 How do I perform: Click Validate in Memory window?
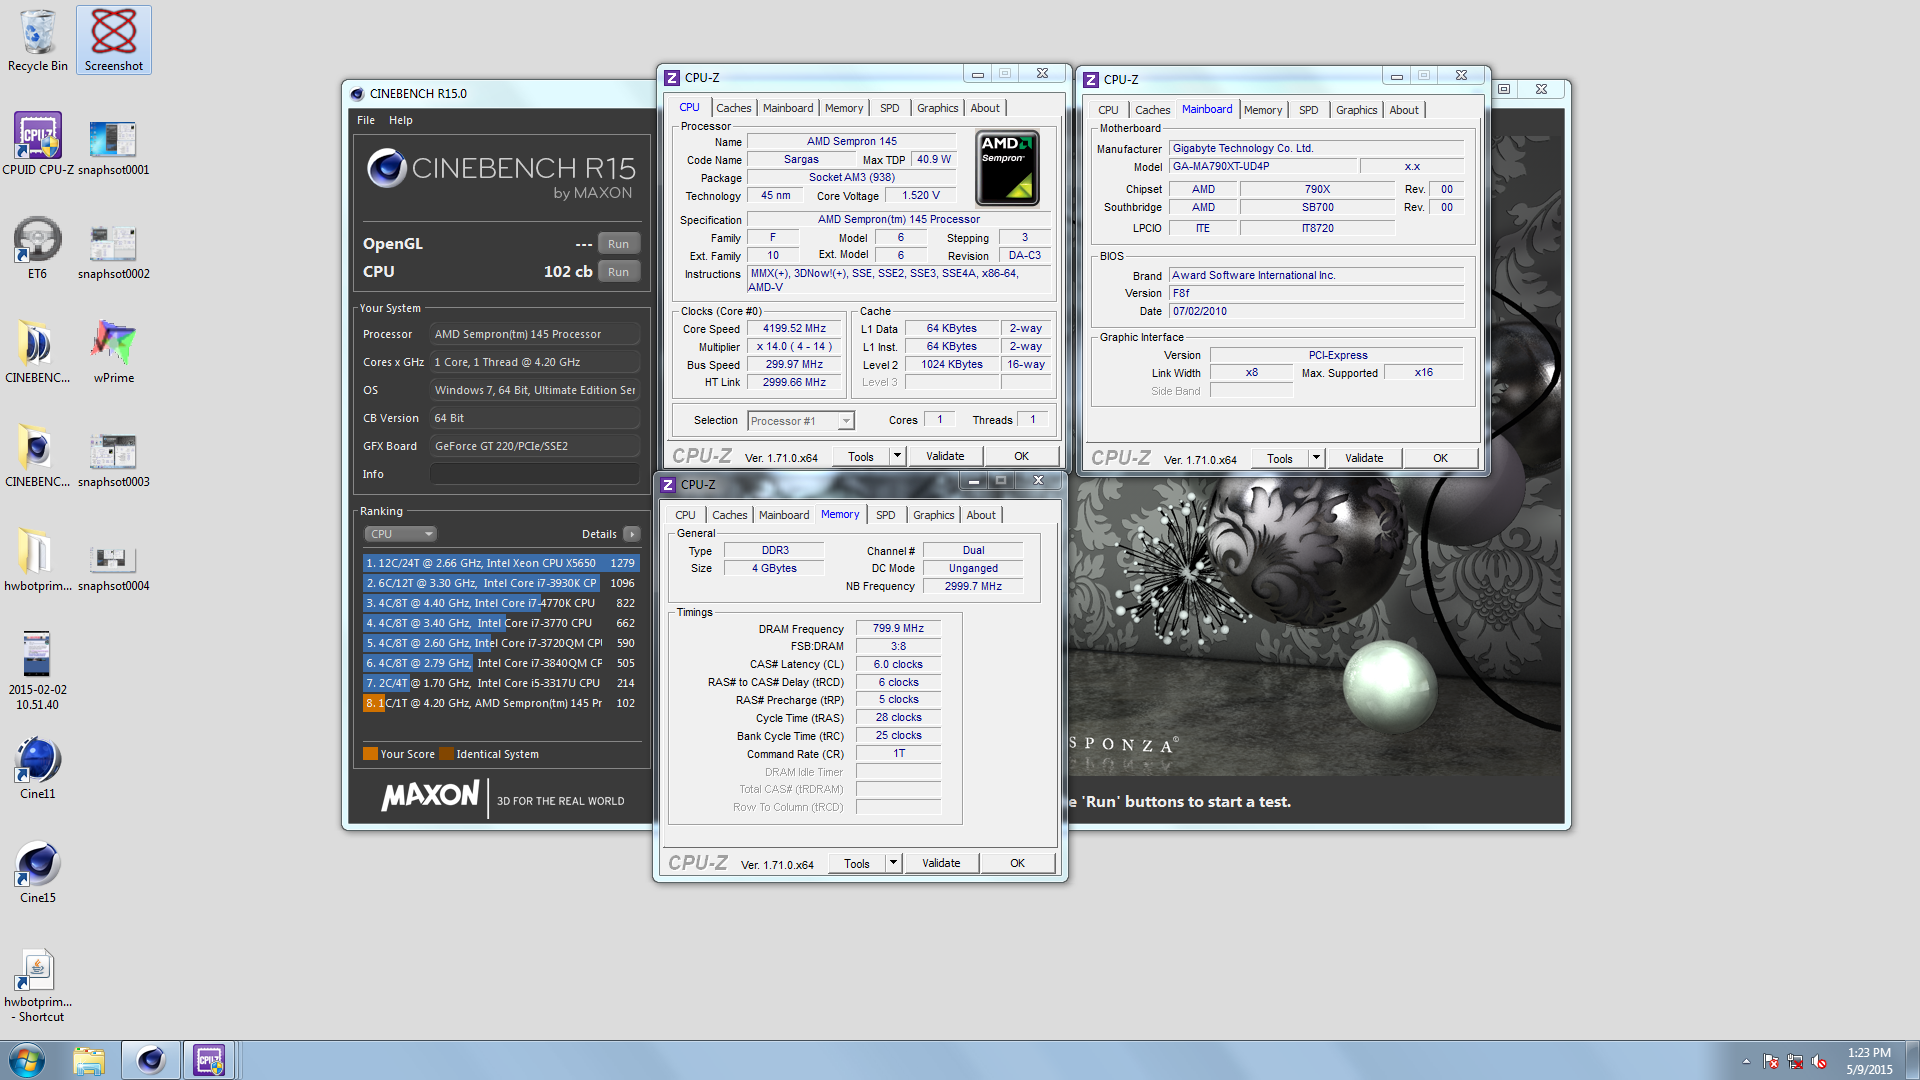point(941,863)
